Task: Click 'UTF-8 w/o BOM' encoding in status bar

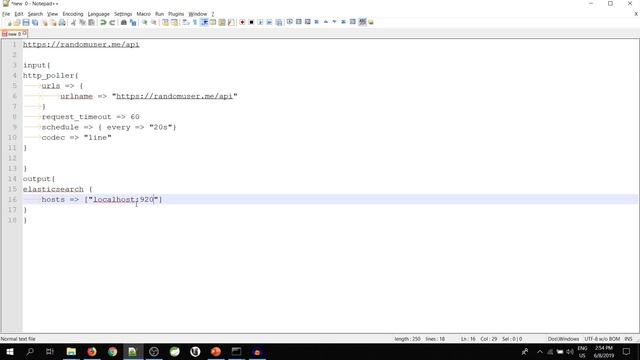Action: 602,339
